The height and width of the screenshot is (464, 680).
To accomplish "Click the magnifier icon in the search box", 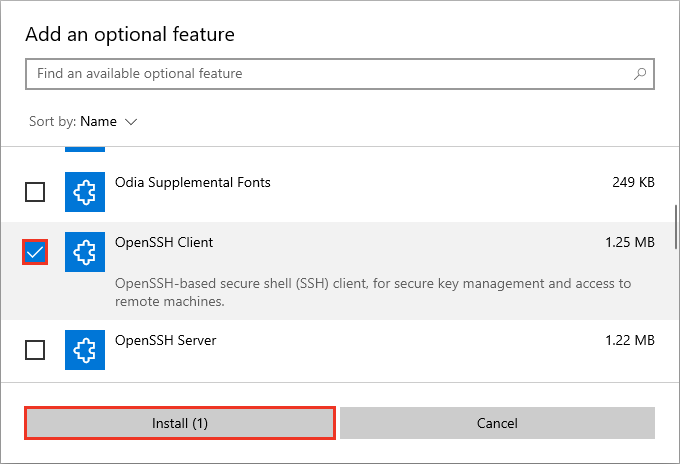I will pos(640,74).
